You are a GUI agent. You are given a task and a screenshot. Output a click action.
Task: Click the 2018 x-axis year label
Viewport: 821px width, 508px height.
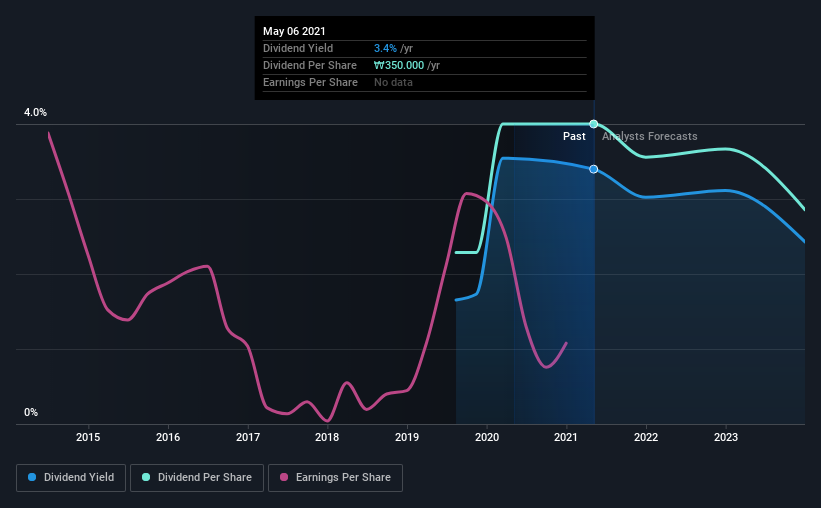pyautogui.click(x=327, y=437)
